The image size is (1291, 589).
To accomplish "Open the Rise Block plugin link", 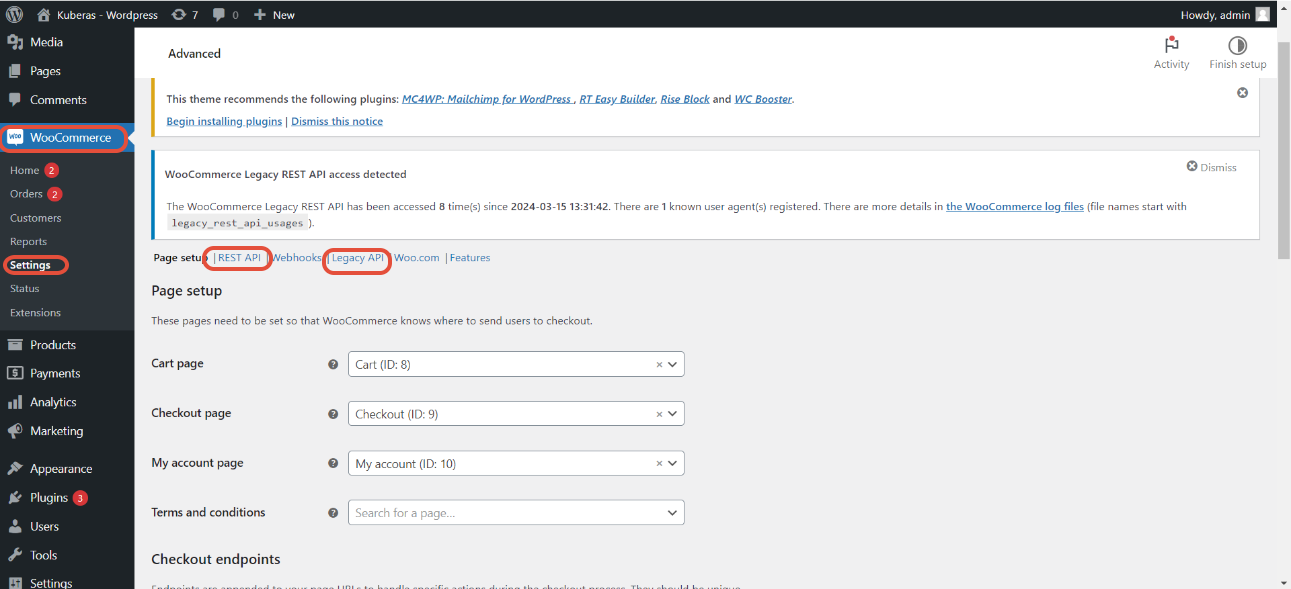I will click(685, 99).
